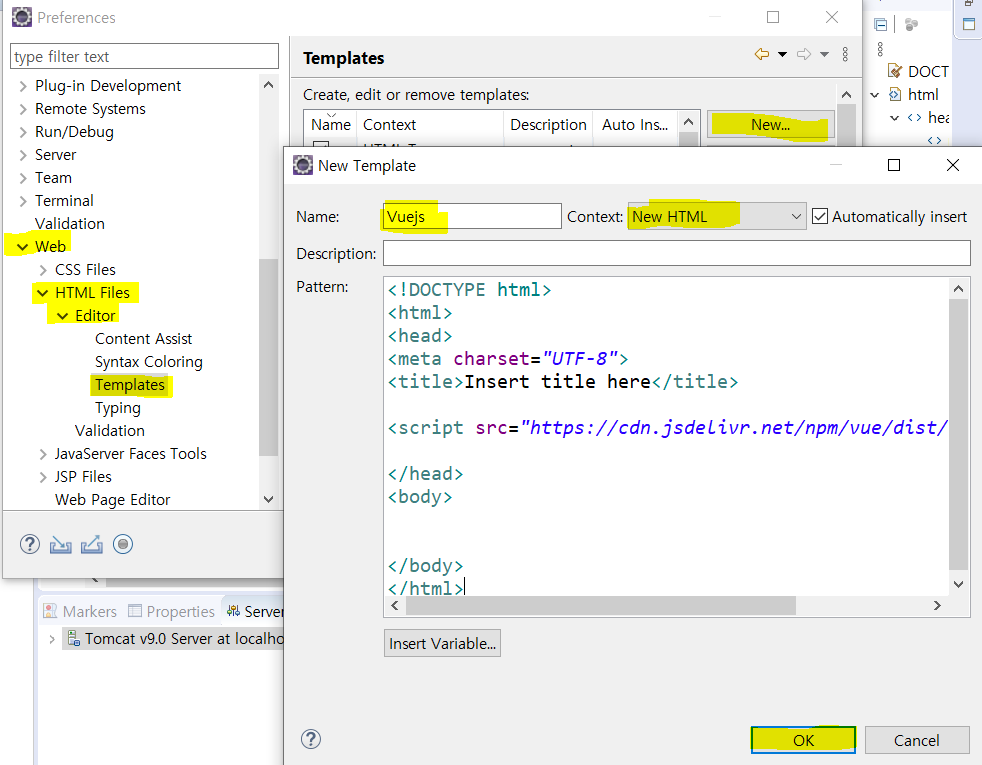Expand the Plug-in Development tree node
Image resolution: width=982 pixels, height=765 pixels.
[x=23, y=86]
